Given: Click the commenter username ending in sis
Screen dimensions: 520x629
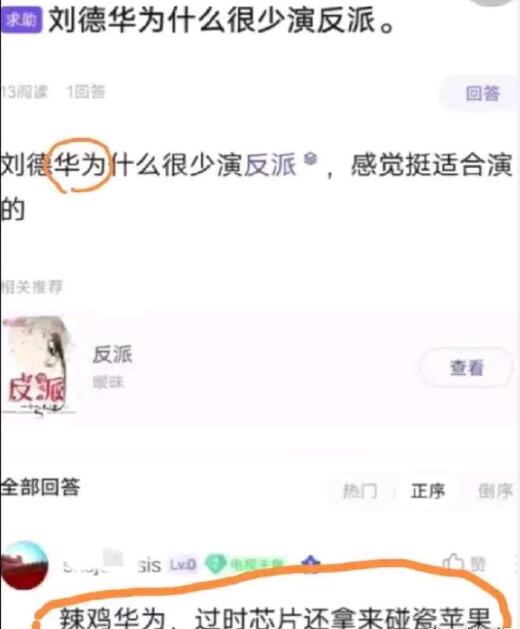Looking at the screenshot, I should [112, 565].
